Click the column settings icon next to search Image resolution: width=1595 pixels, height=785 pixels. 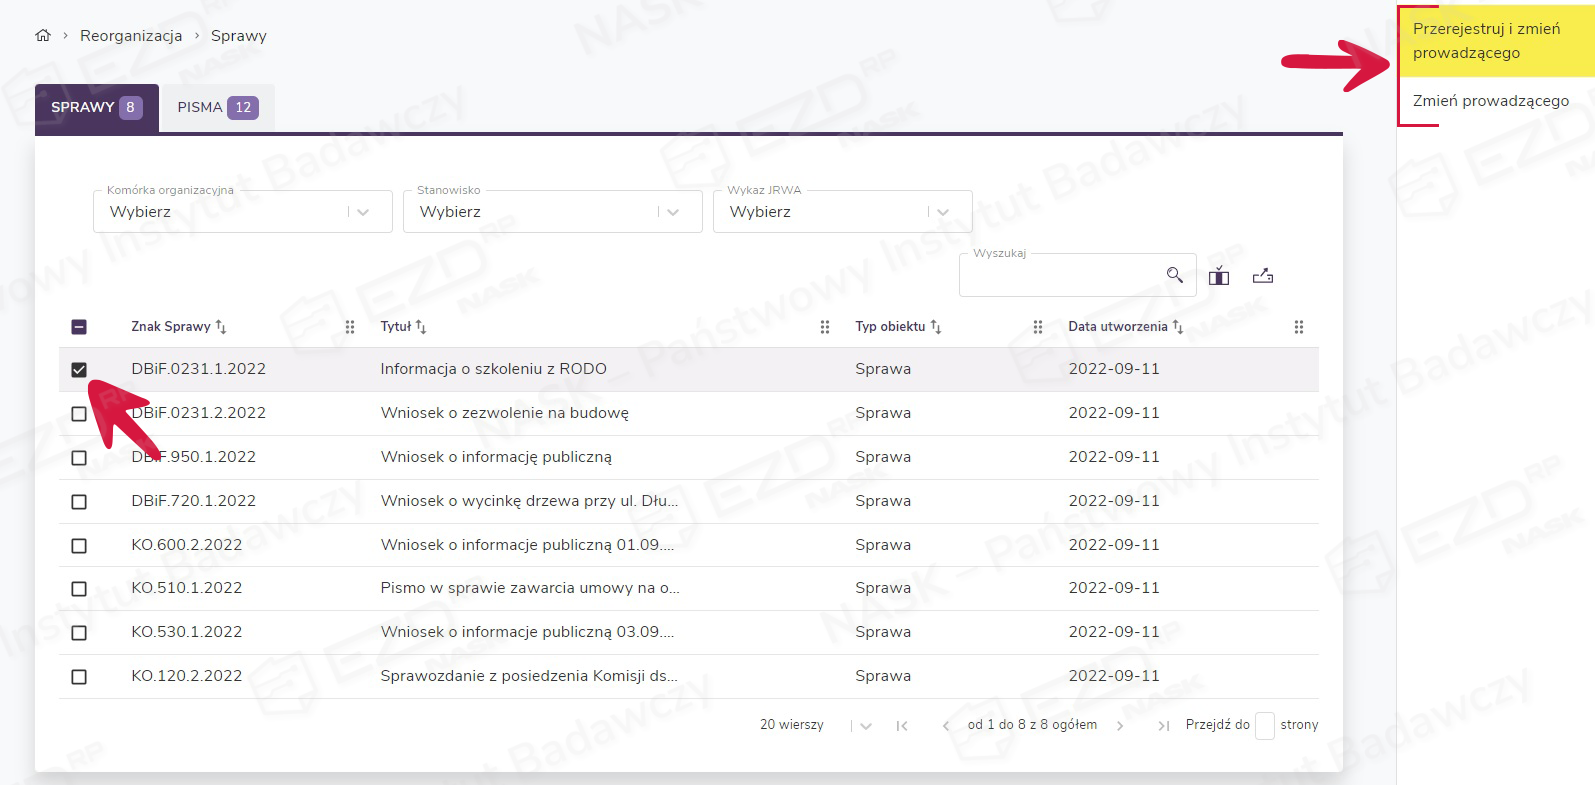point(1218,276)
